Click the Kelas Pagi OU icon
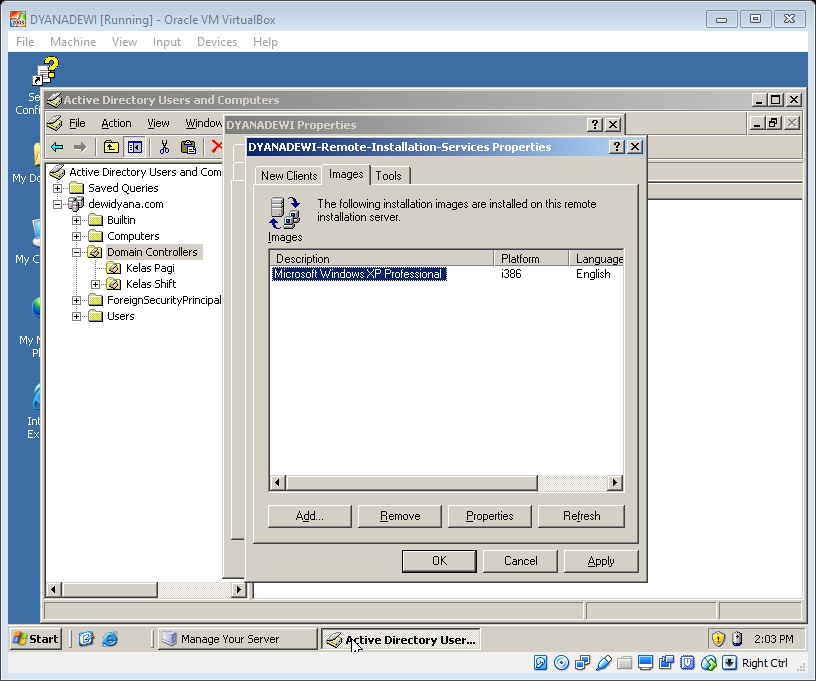816x681 pixels. [113, 268]
